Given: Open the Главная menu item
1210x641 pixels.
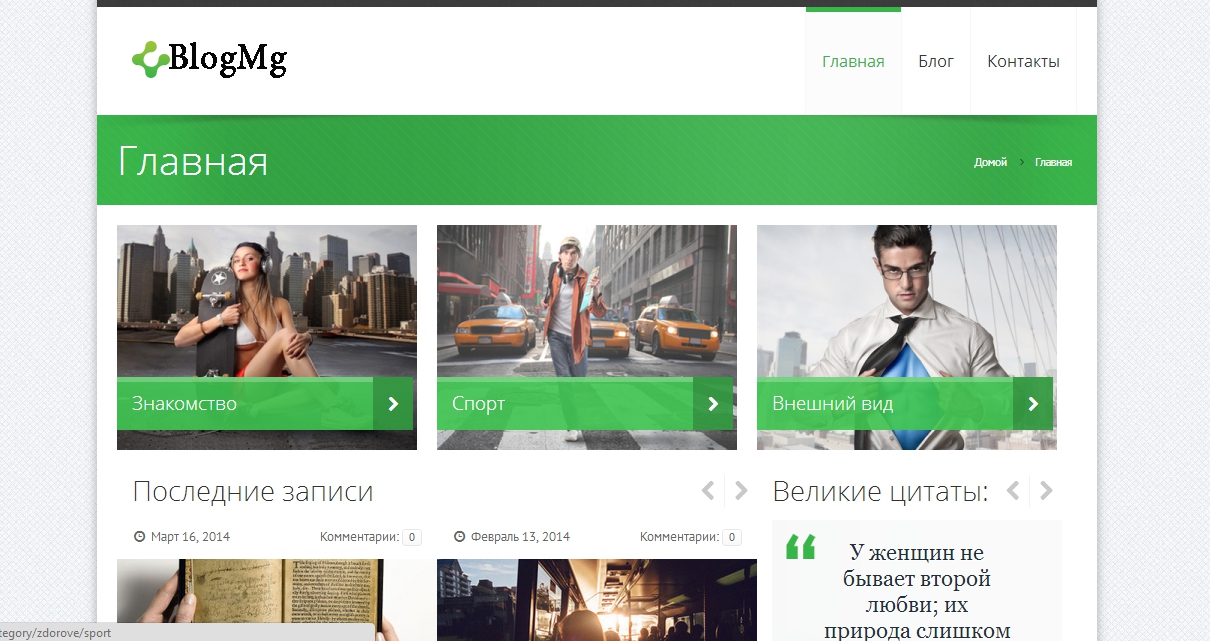Looking at the screenshot, I should click(853, 61).
